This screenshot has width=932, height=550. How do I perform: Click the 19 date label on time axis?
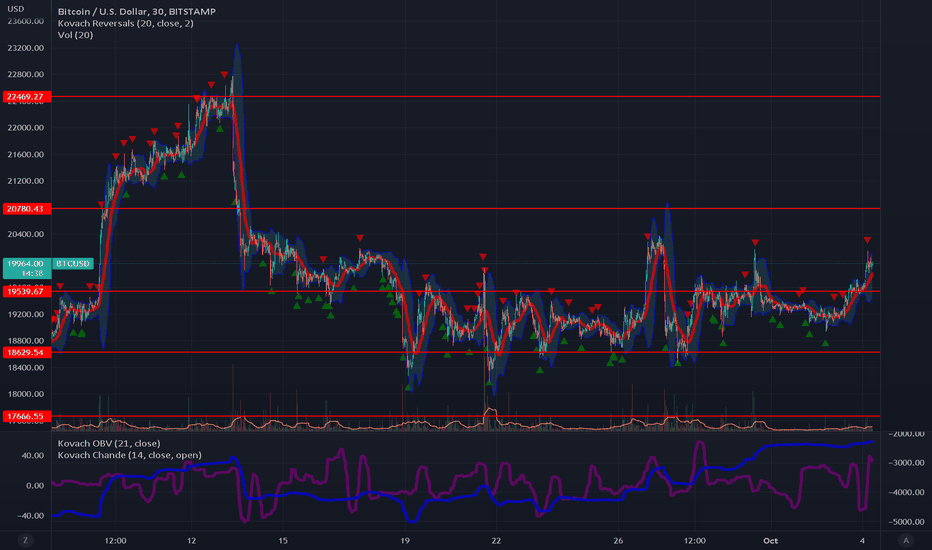(405, 540)
